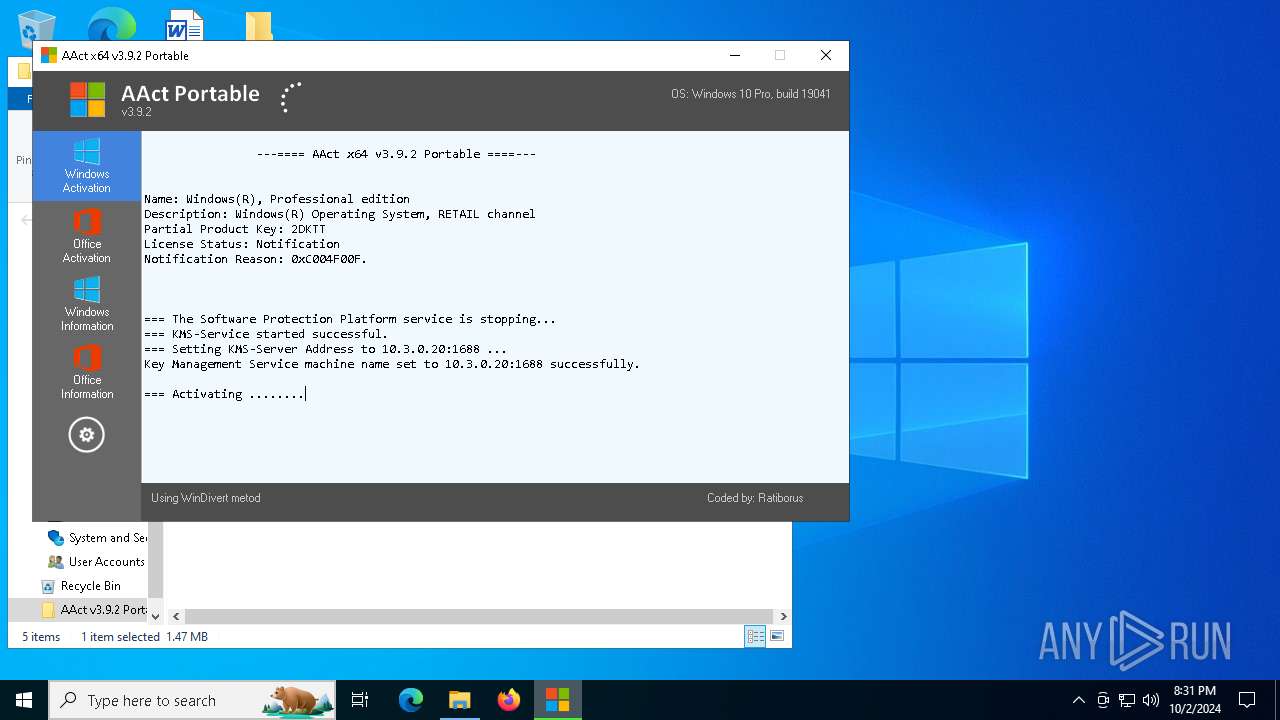Open network status tray icon
1280x720 pixels.
point(1127,700)
